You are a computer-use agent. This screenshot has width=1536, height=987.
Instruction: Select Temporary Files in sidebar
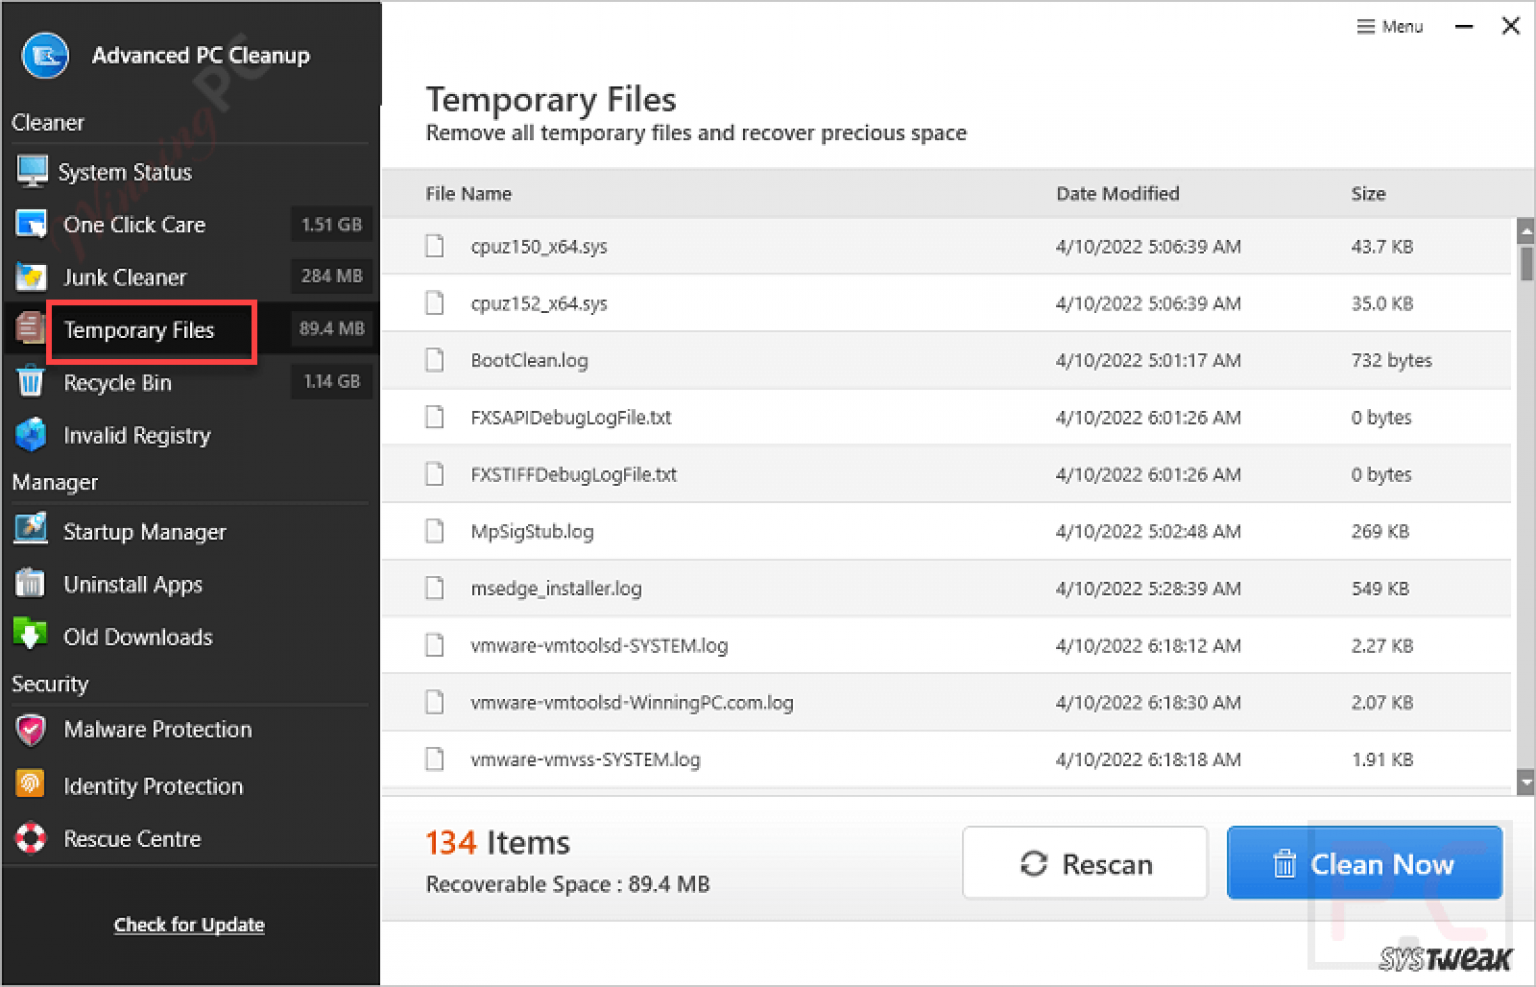coord(139,330)
